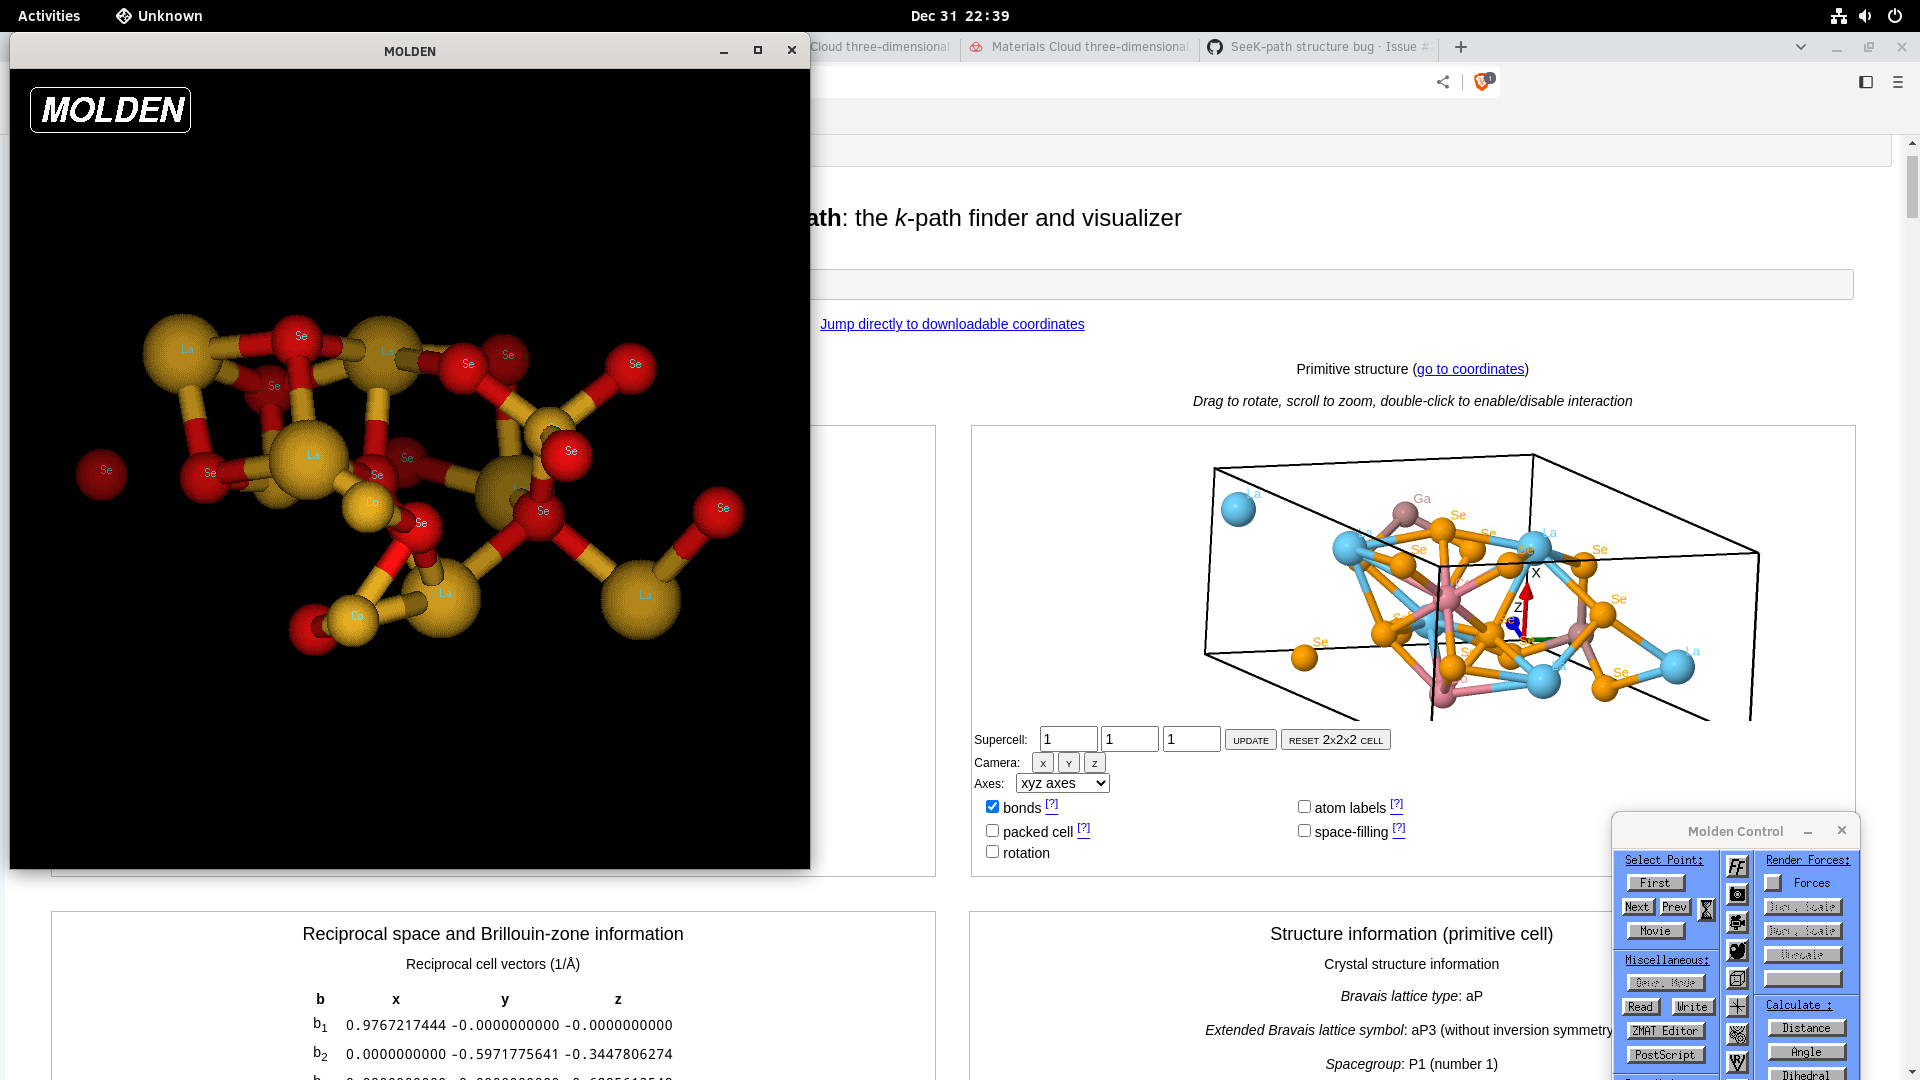1920x1080 pixels.
Task: Open the xyz axes dropdown
Action: click(x=1062, y=783)
